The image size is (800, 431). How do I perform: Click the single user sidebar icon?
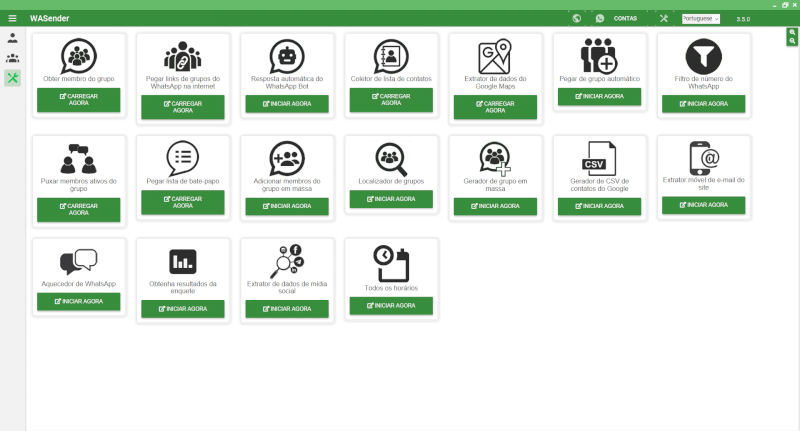click(12, 38)
